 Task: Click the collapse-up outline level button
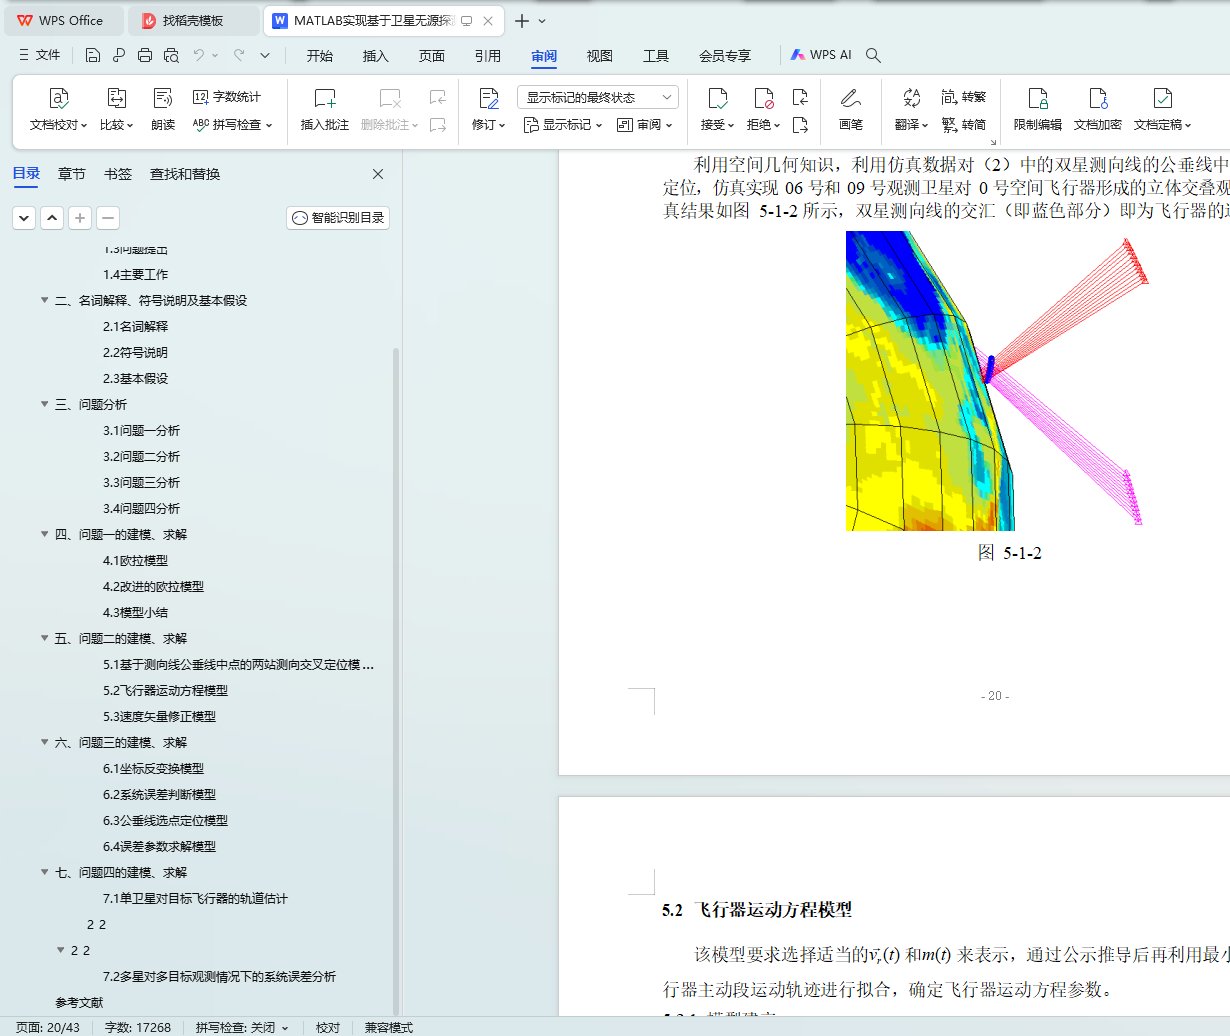pos(52,218)
